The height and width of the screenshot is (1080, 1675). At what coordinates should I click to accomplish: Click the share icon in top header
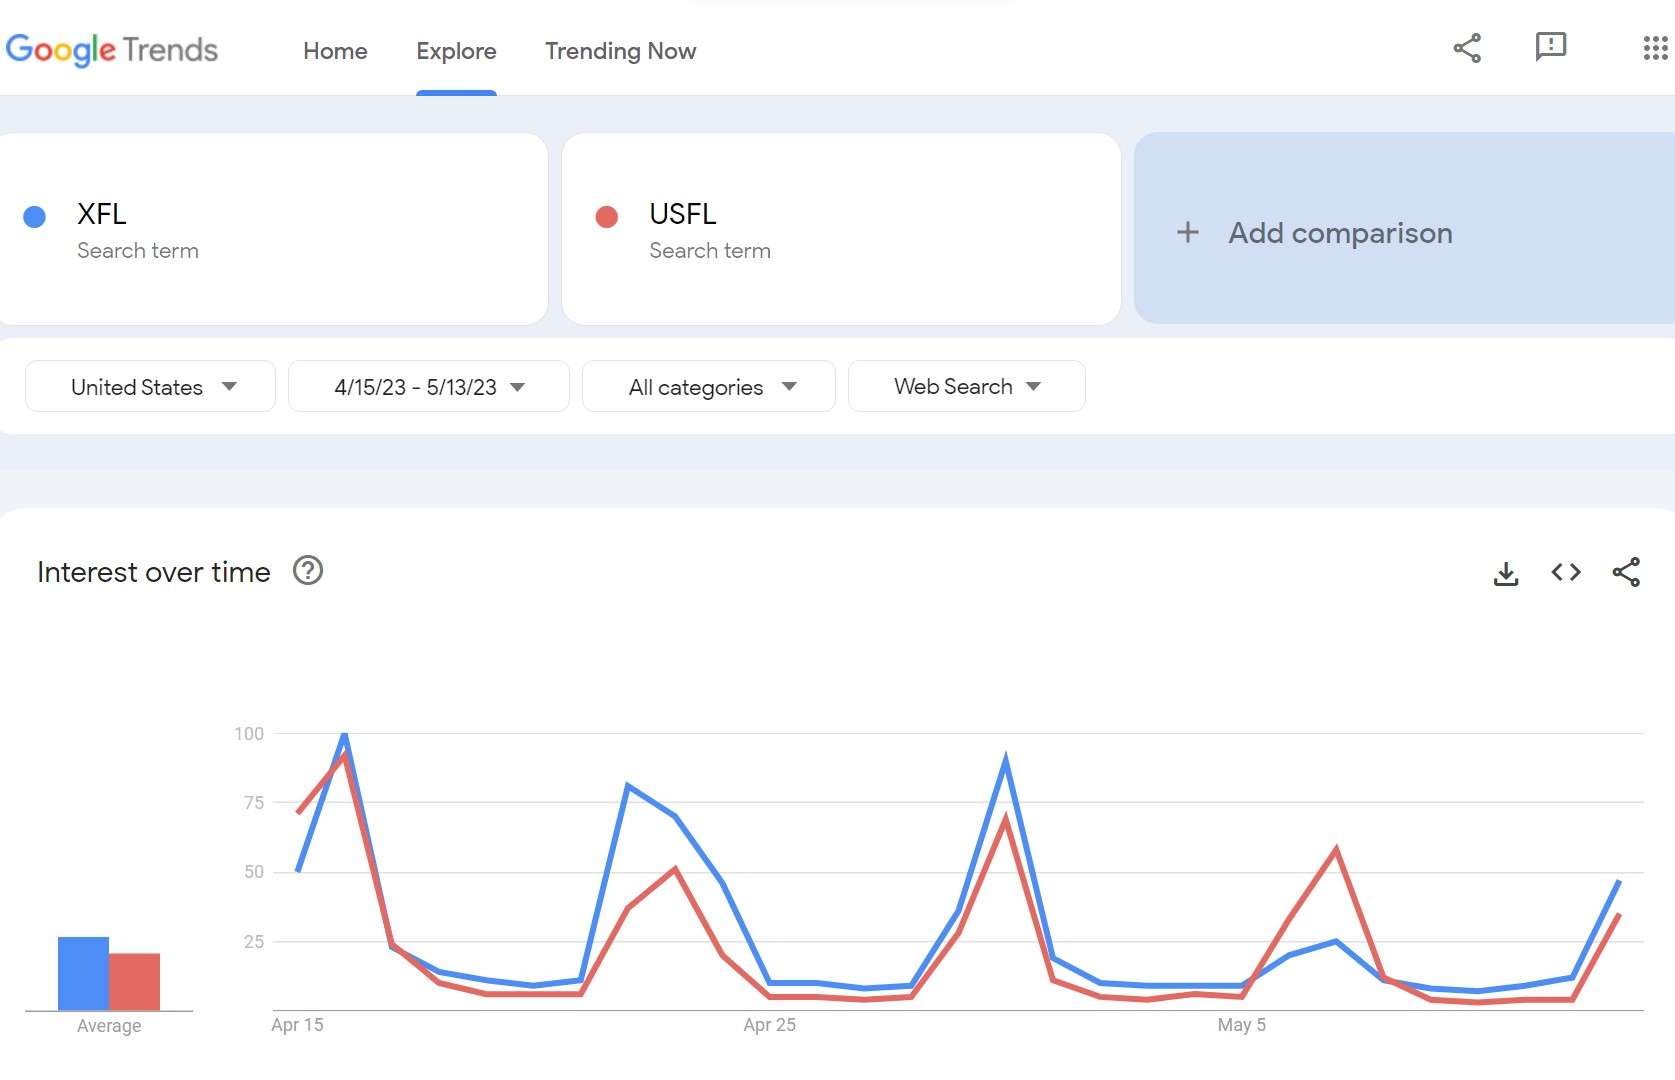[x=1467, y=48]
